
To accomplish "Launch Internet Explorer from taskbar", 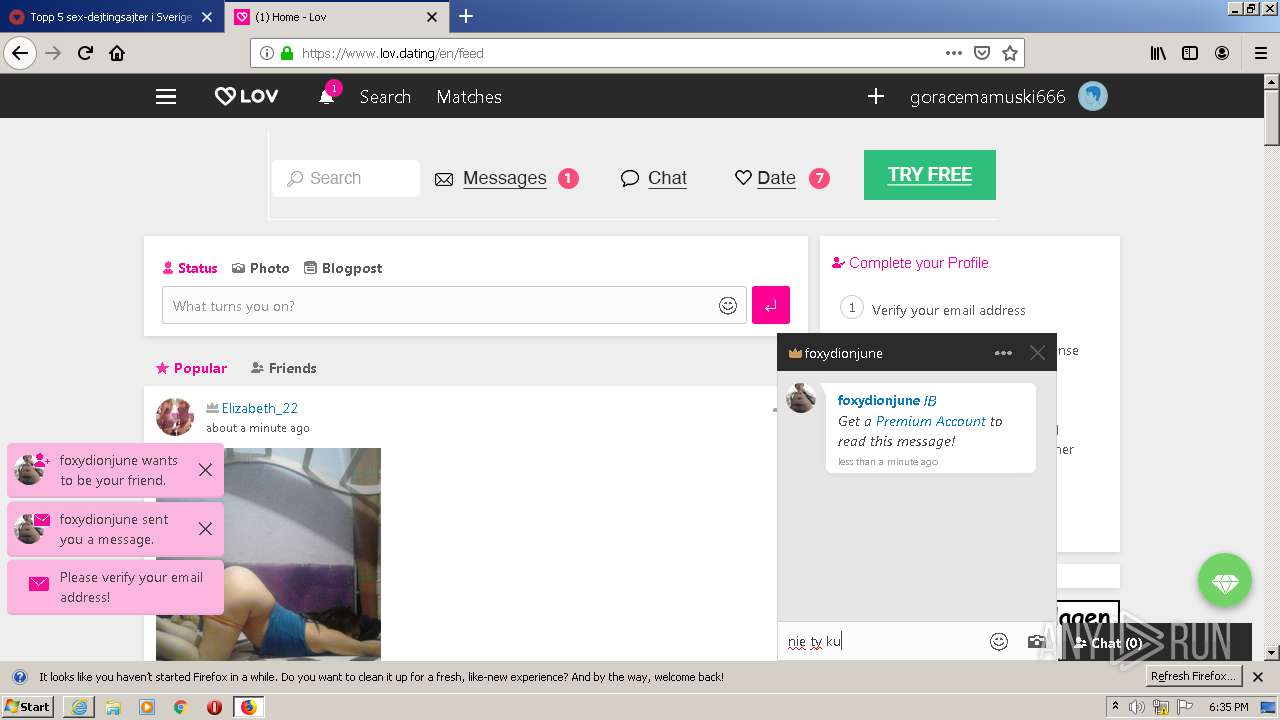I will click(x=79, y=706).
